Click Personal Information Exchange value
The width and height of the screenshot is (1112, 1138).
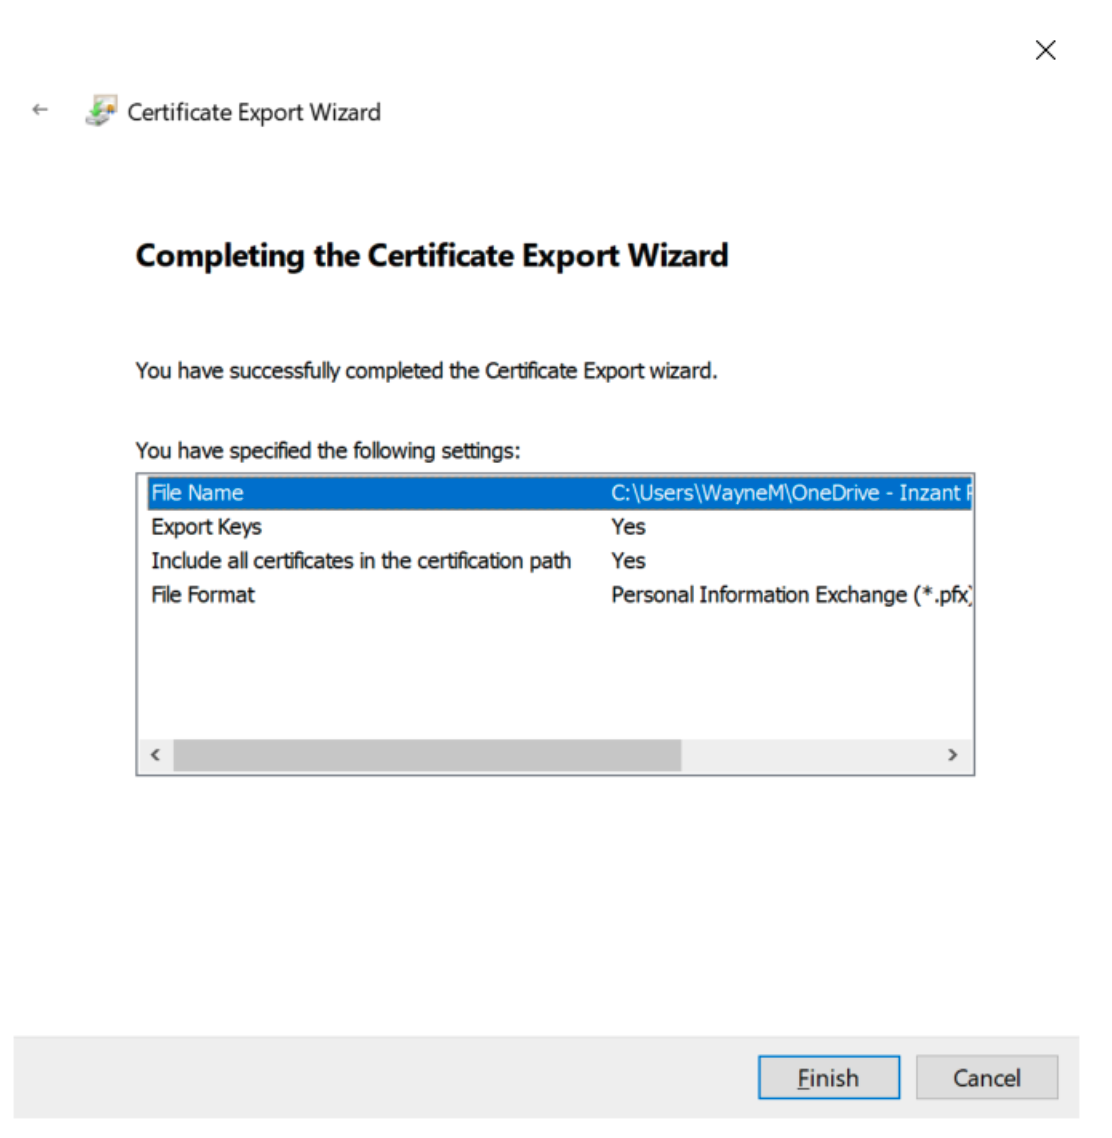[791, 595]
